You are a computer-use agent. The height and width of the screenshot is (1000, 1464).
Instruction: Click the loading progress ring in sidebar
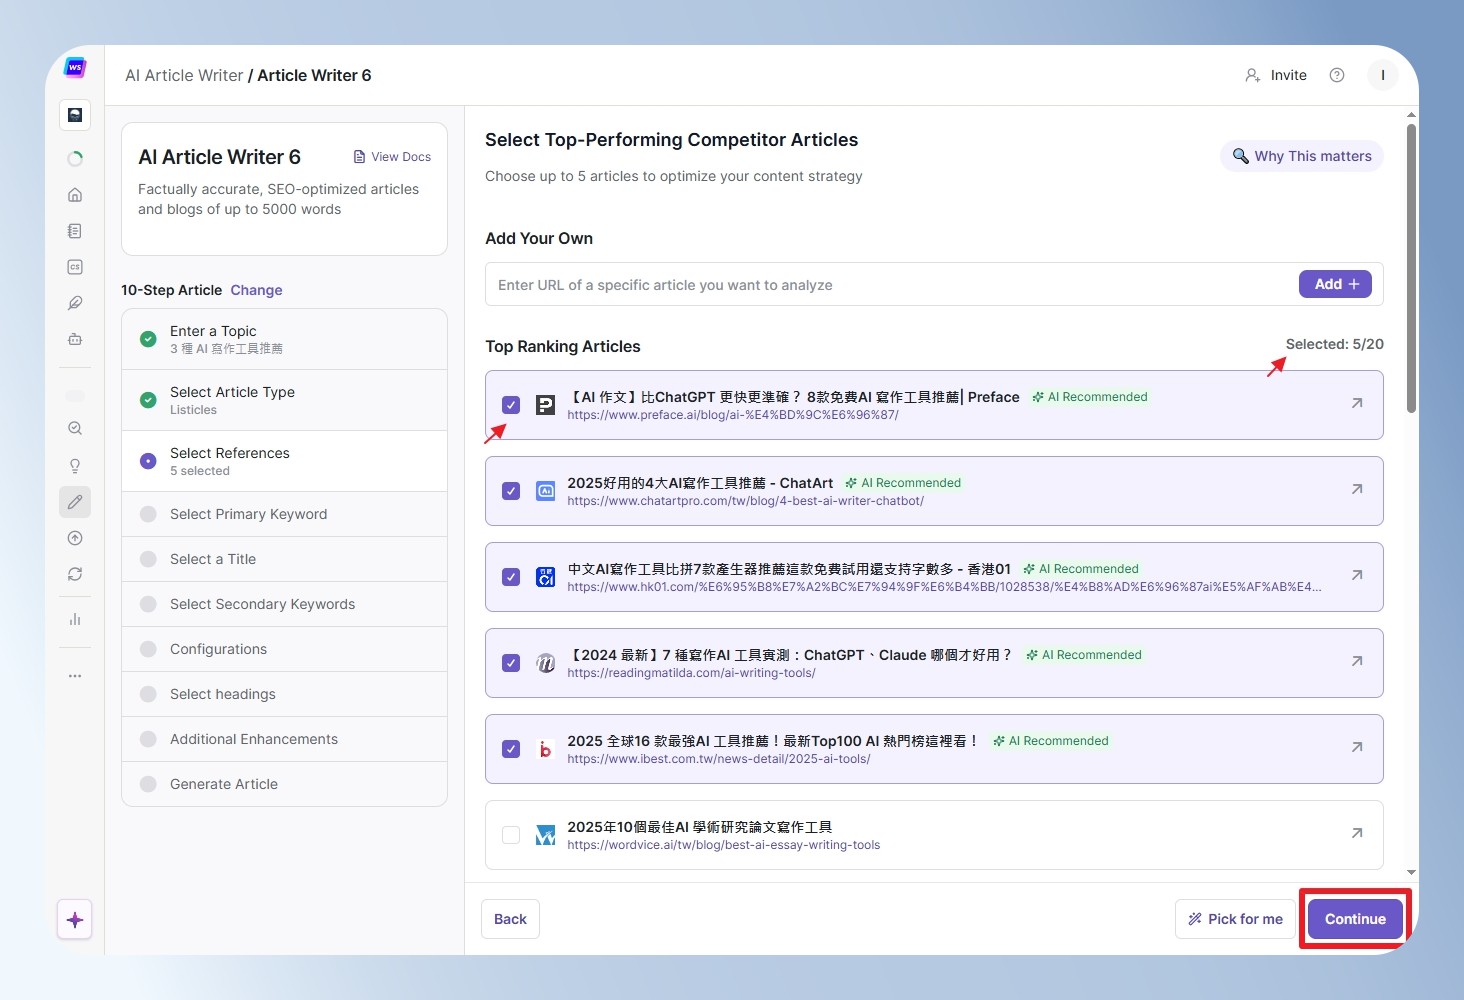[75, 158]
